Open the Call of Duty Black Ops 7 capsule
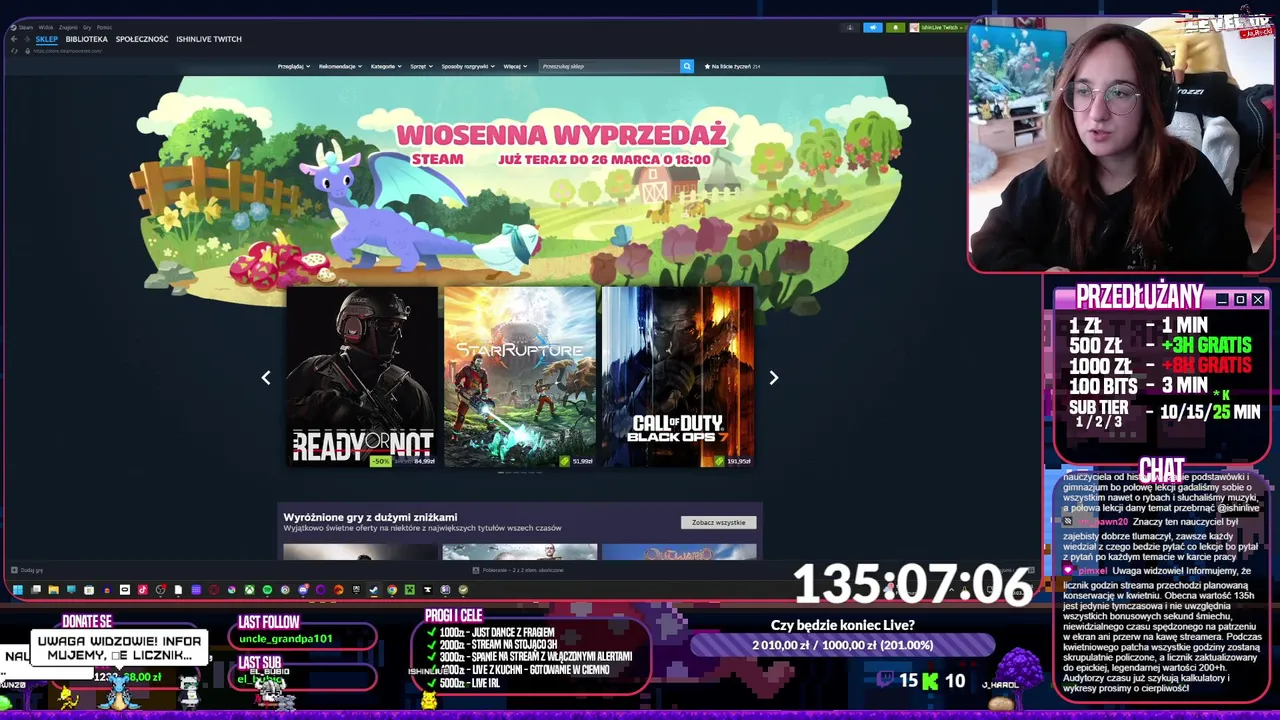Viewport: 1280px width, 720px height. click(x=677, y=377)
